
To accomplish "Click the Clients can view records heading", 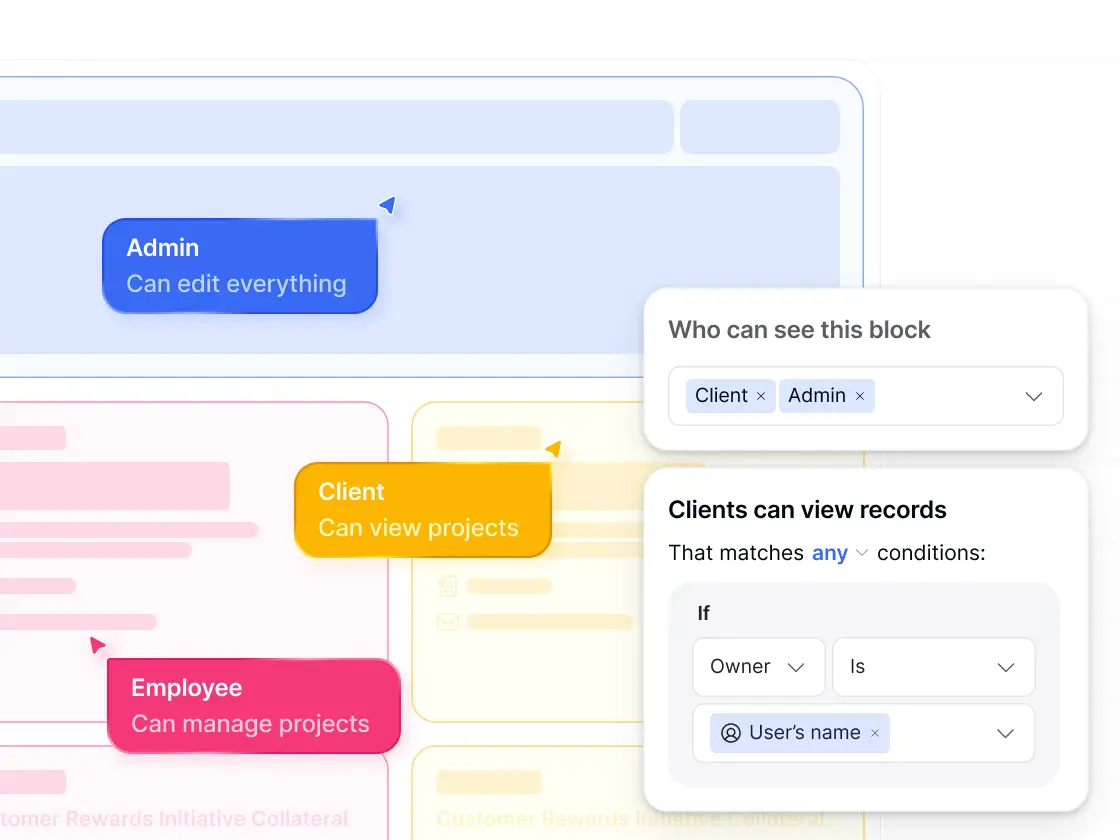I will 807,510.
